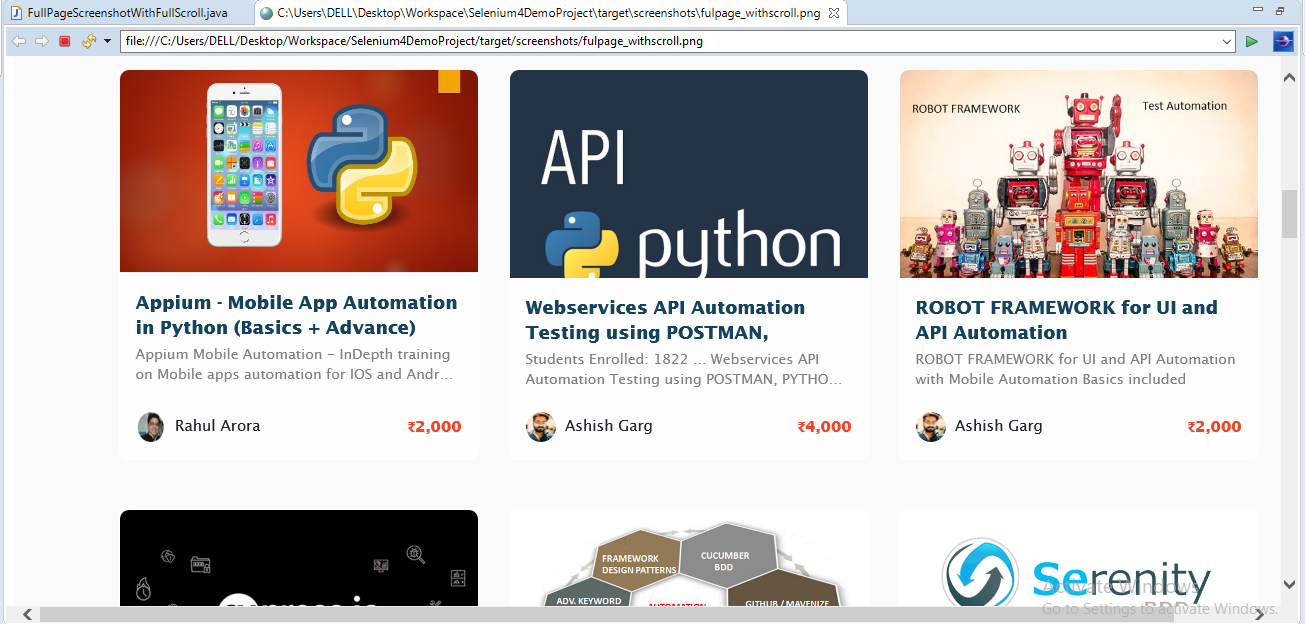The image size is (1305, 624).
Task: Click the ₹4,000 price on Webservices card
Action: click(824, 427)
